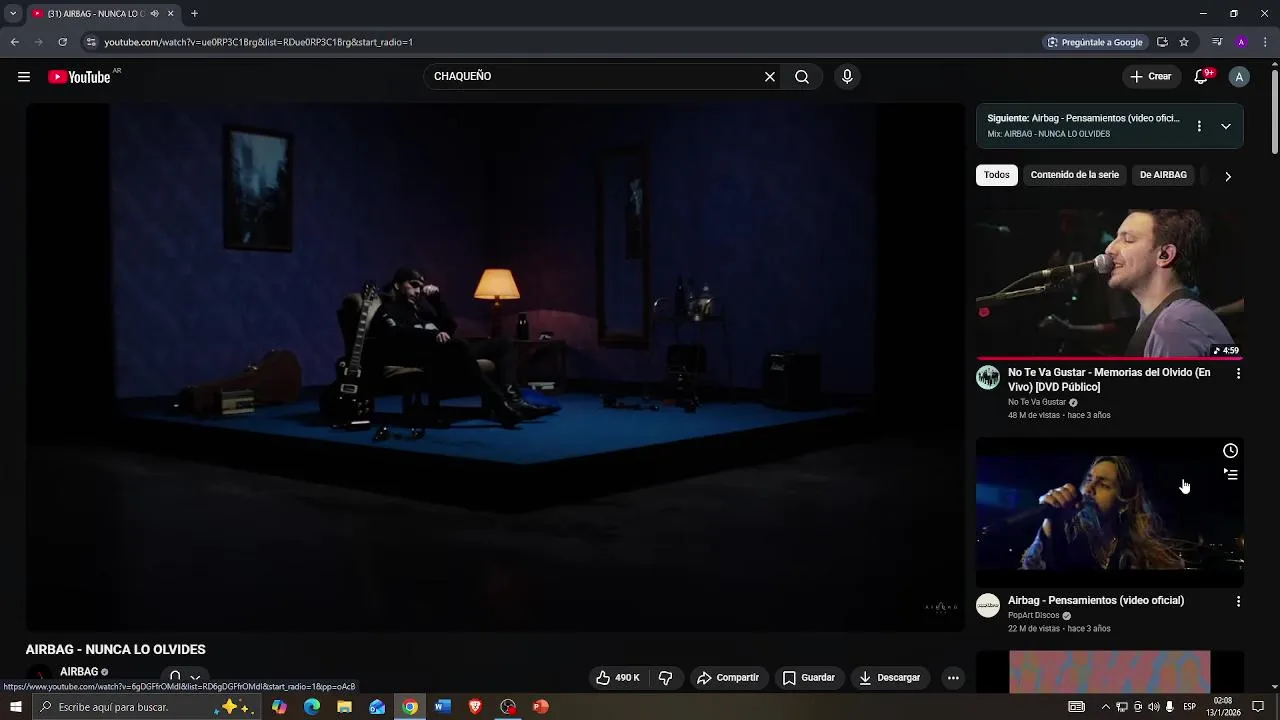The image size is (1280, 720).
Task: Open YouTube notifications bell
Action: click(x=1202, y=77)
